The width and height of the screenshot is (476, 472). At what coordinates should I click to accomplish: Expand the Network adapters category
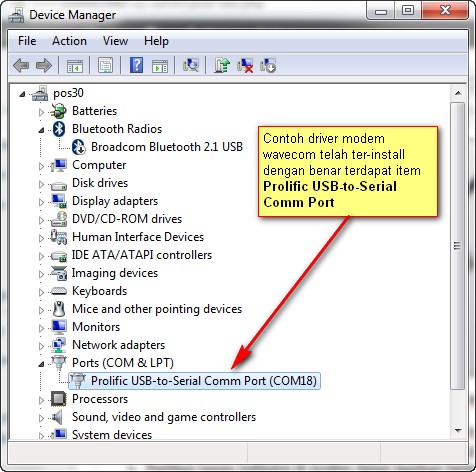coord(41,346)
